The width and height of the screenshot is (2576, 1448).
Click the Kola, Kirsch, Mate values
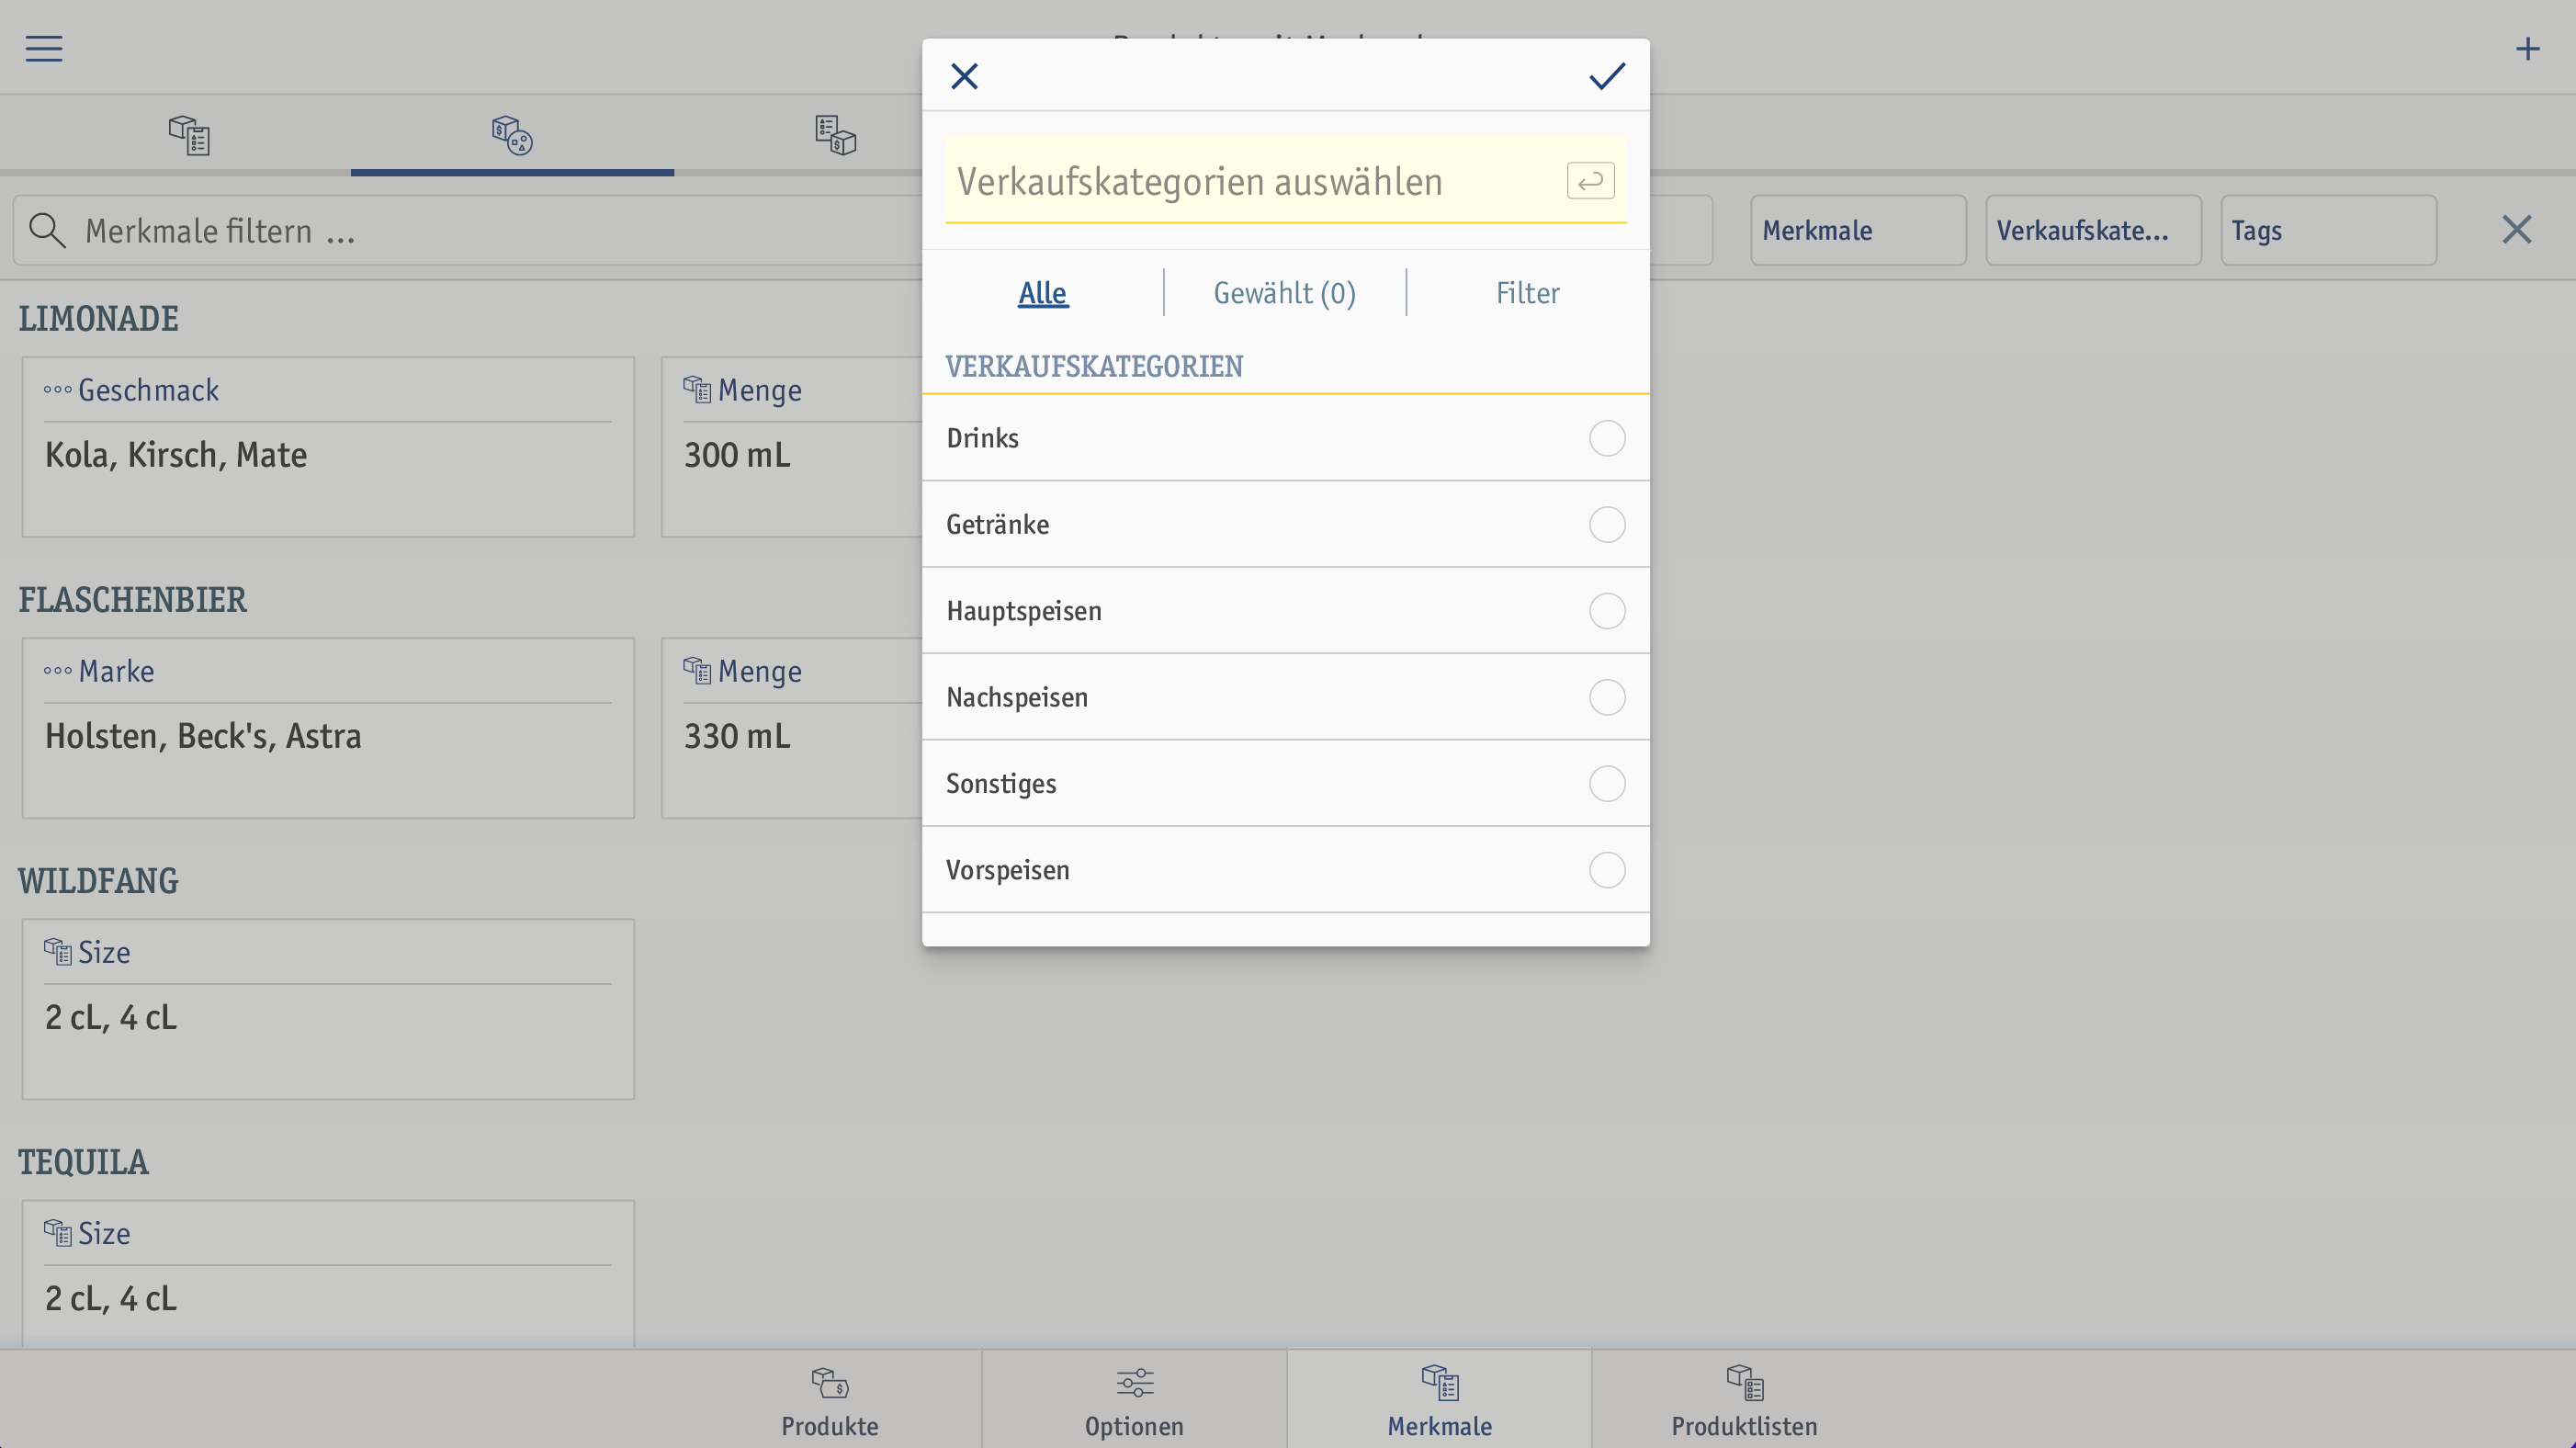pos(176,455)
